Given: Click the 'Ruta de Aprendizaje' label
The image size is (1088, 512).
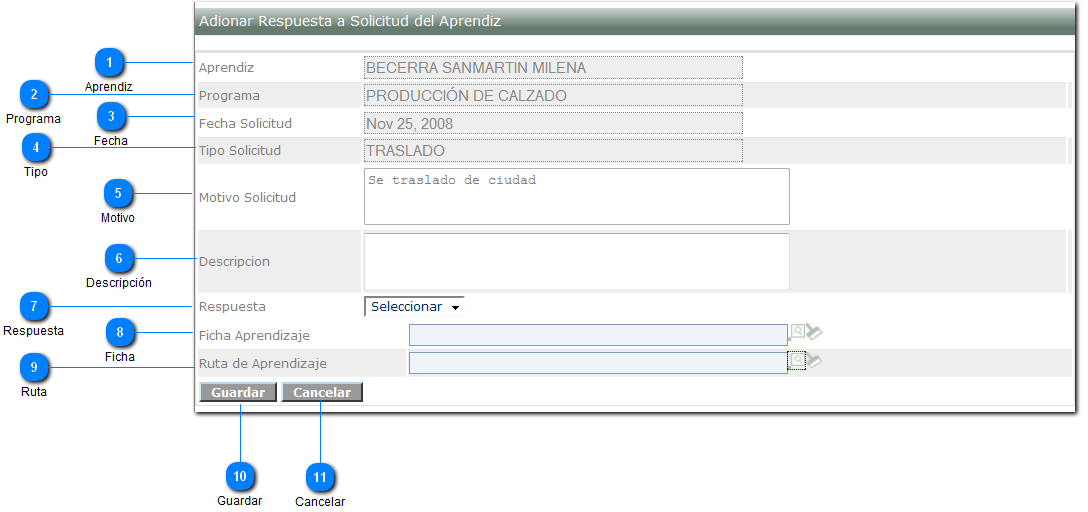Looking at the screenshot, I should pyautogui.click(x=262, y=363).
